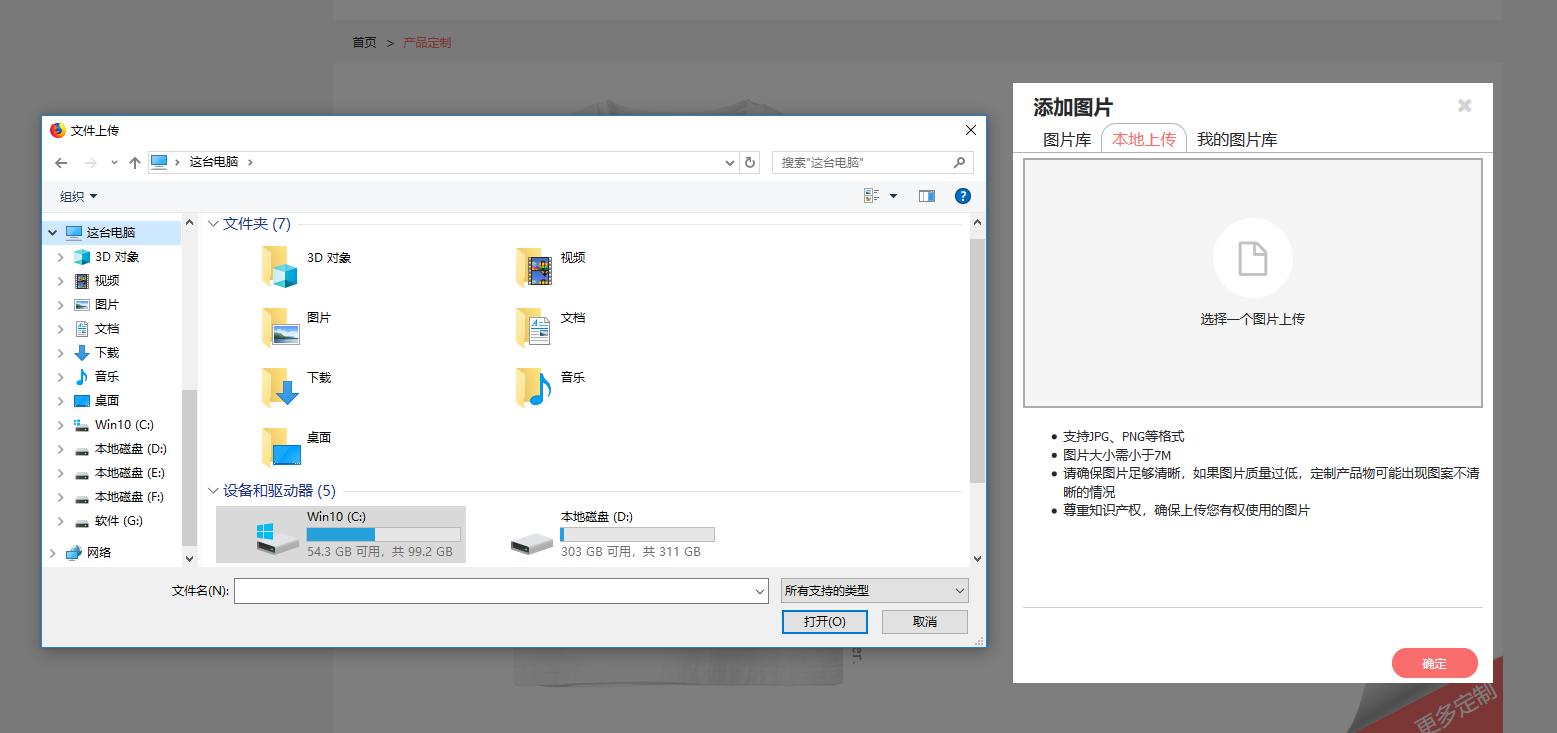Open the 文档 folder in main pane
Viewport: 1557px width, 733px height.
(x=534, y=327)
